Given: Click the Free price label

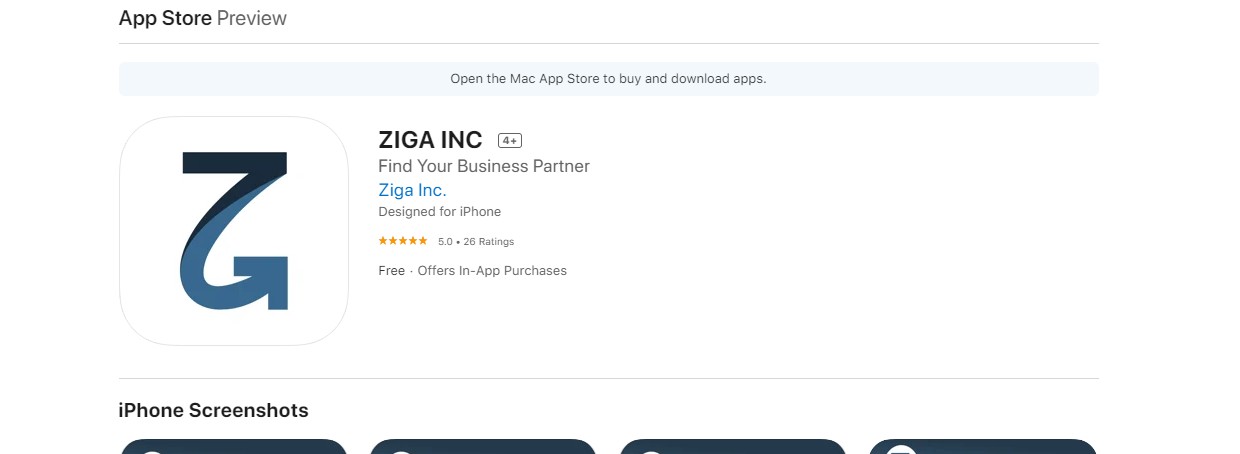Looking at the screenshot, I should (x=391, y=271).
